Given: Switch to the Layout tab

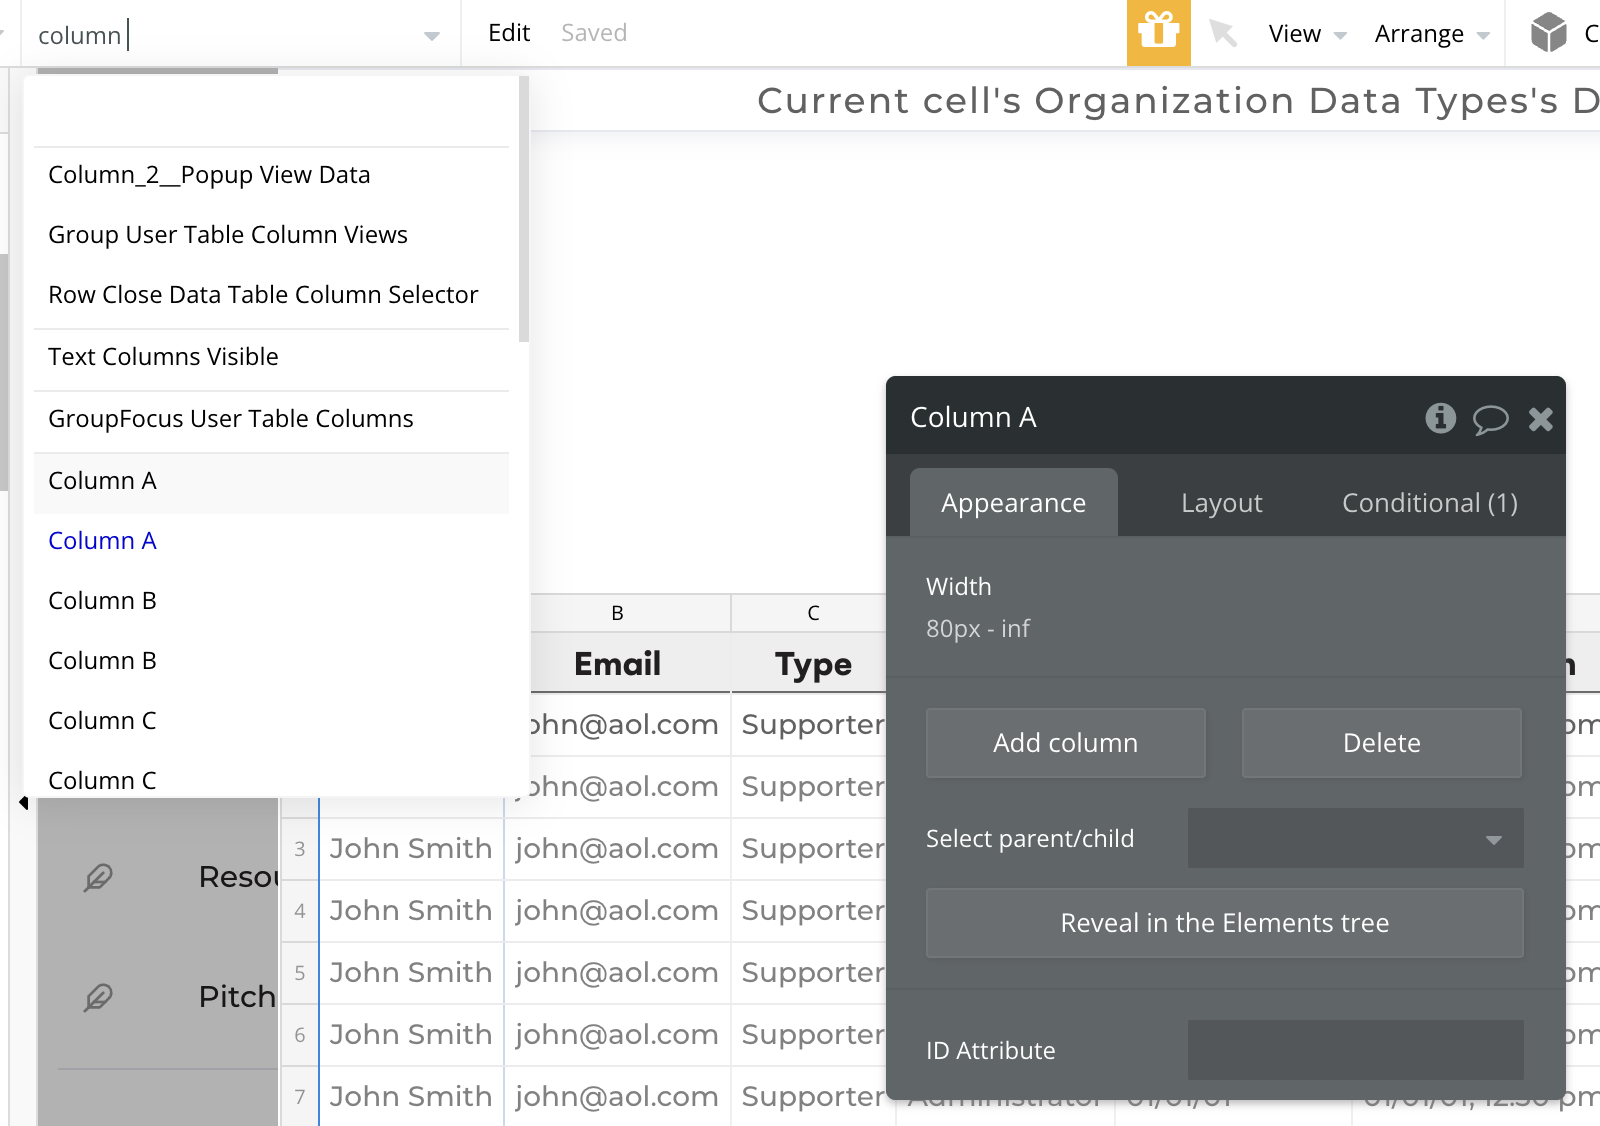Looking at the screenshot, I should (x=1221, y=503).
